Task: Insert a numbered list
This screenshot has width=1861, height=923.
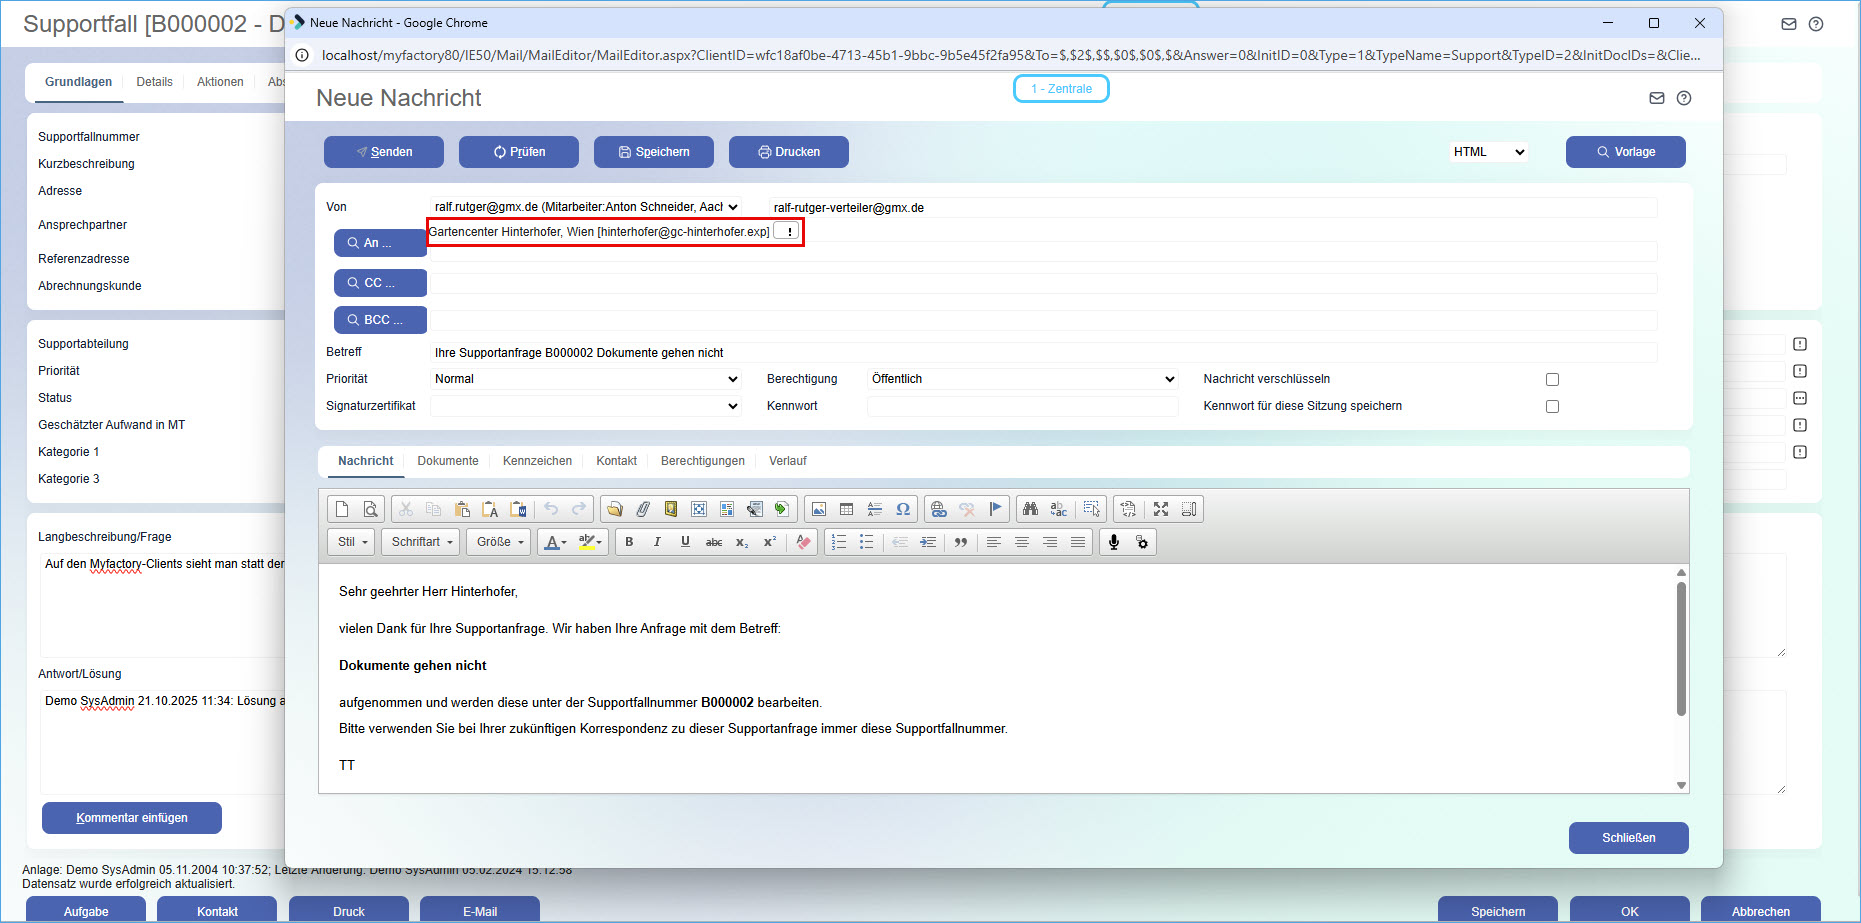Action: 839,542
